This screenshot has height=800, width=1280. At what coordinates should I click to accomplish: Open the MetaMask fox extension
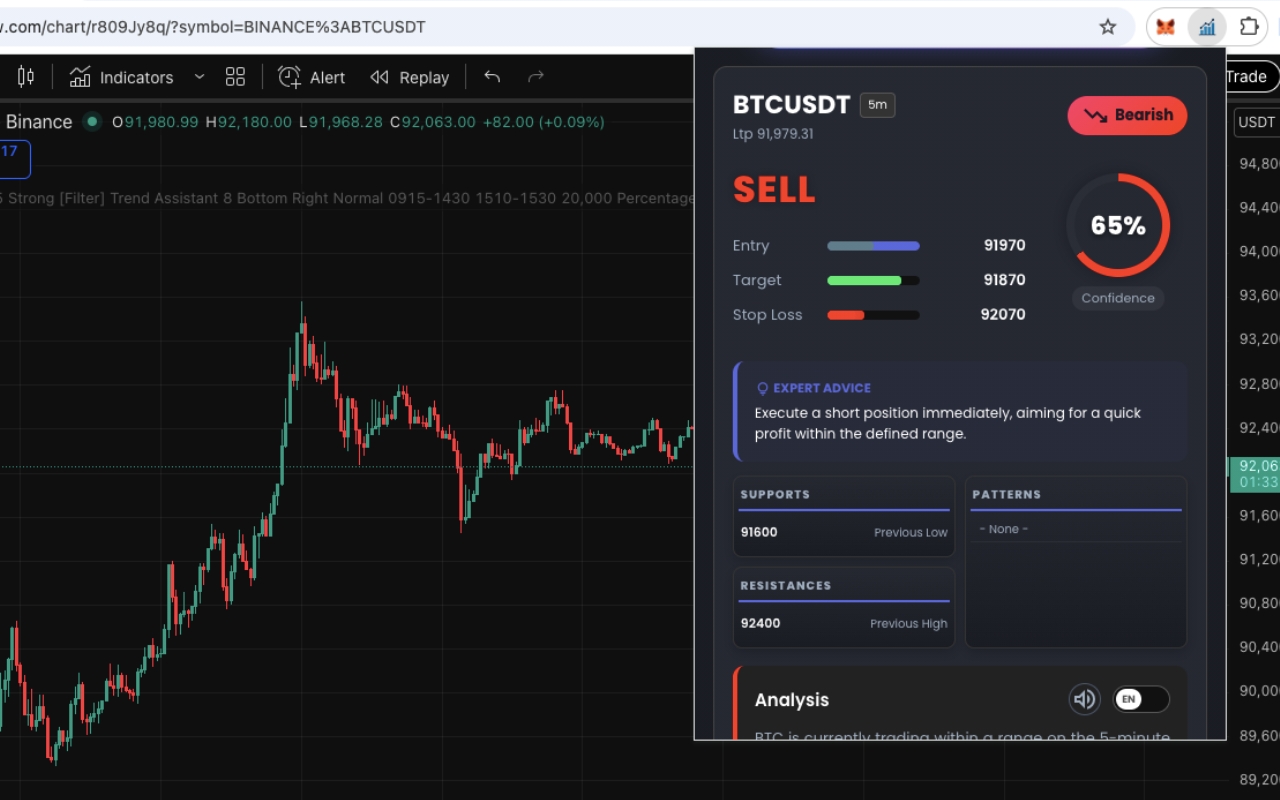tap(1165, 27)
